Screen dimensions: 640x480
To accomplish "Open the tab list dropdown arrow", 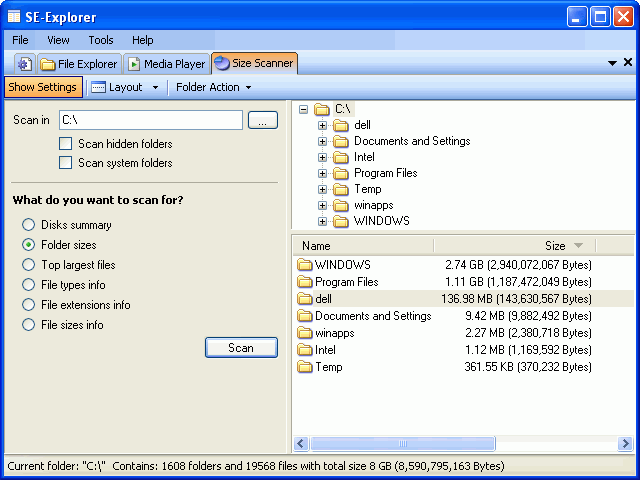I will pos(612,63).
